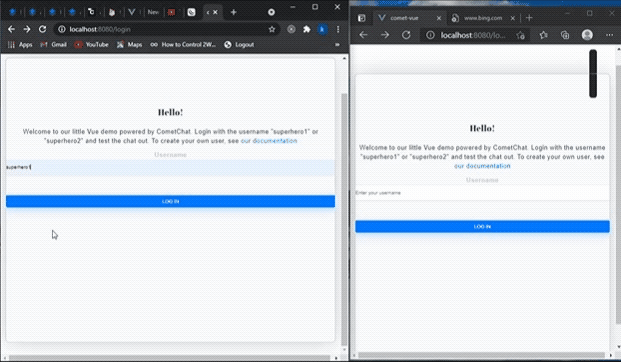The image size is (621, 362).
Task: Click Chrome address bar URL localhost:8080/login
Action: (x=100, y=29)
